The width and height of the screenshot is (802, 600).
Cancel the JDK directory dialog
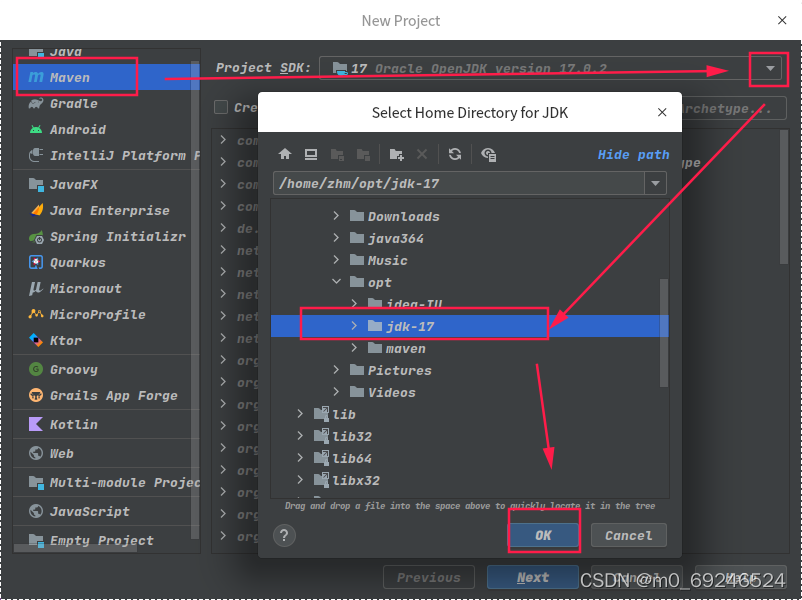click(x=629, y=536)
